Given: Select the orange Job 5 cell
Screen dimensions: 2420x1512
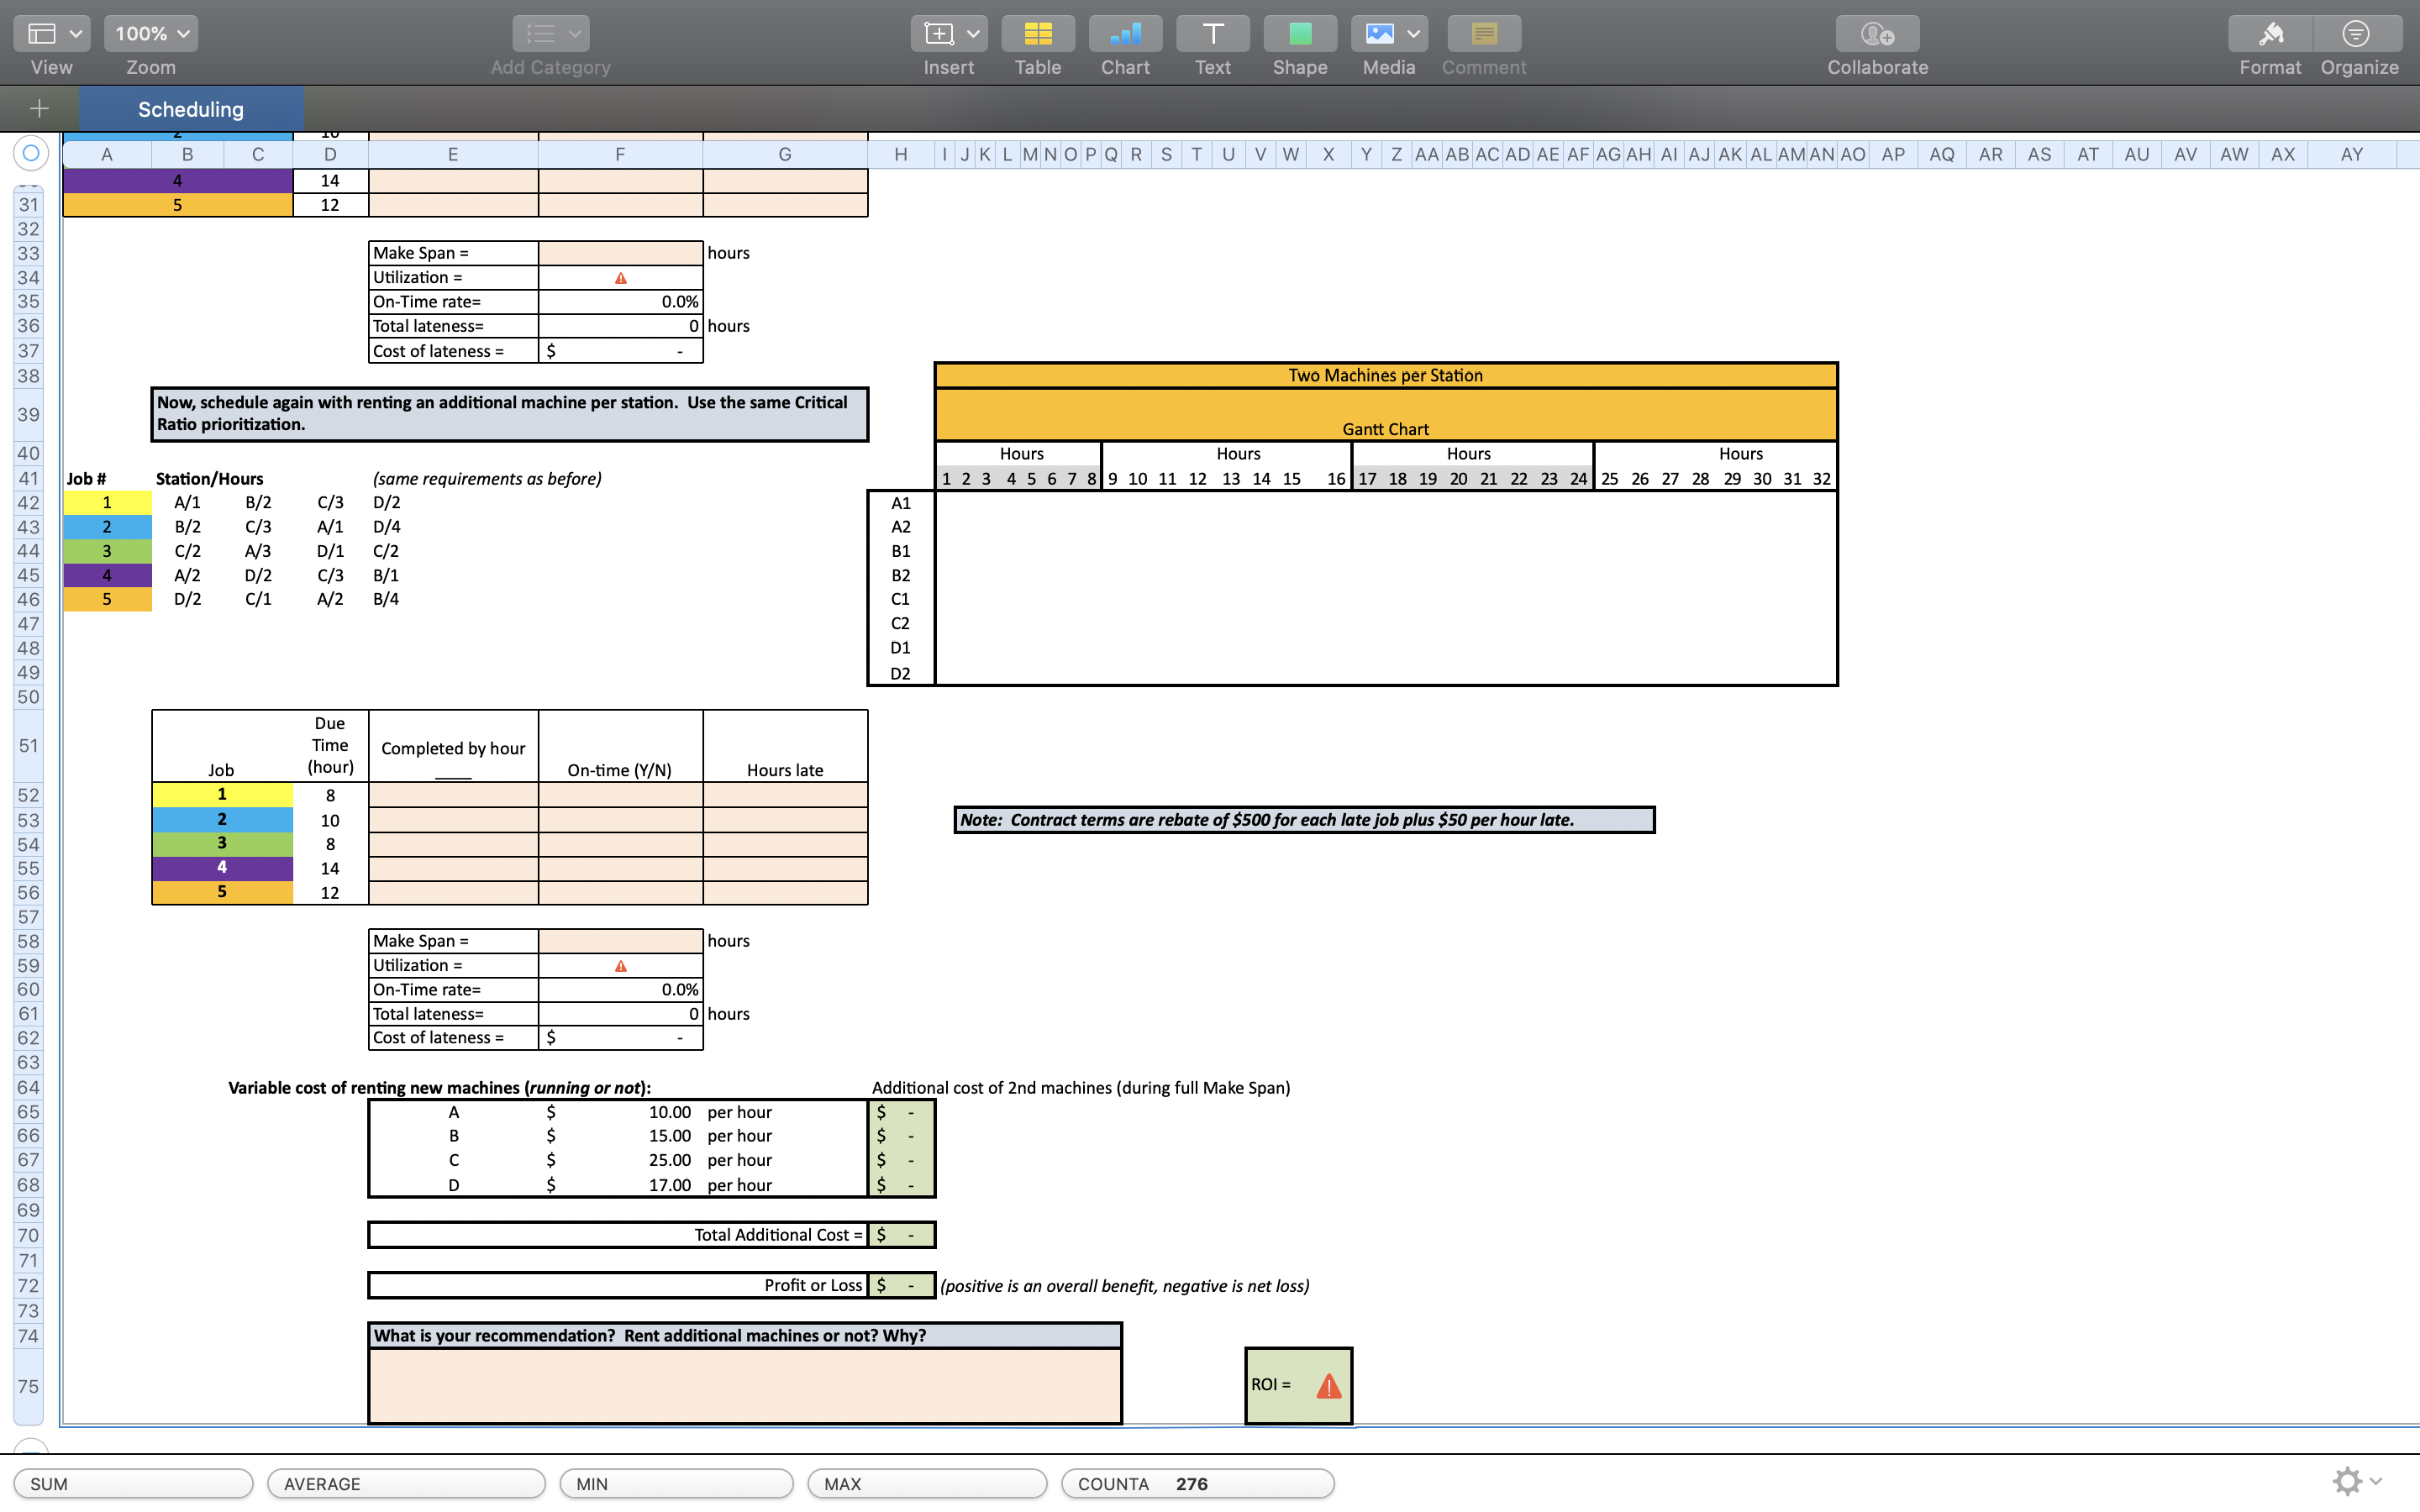Looking at the screenshot, I should [x=107, y=599].
